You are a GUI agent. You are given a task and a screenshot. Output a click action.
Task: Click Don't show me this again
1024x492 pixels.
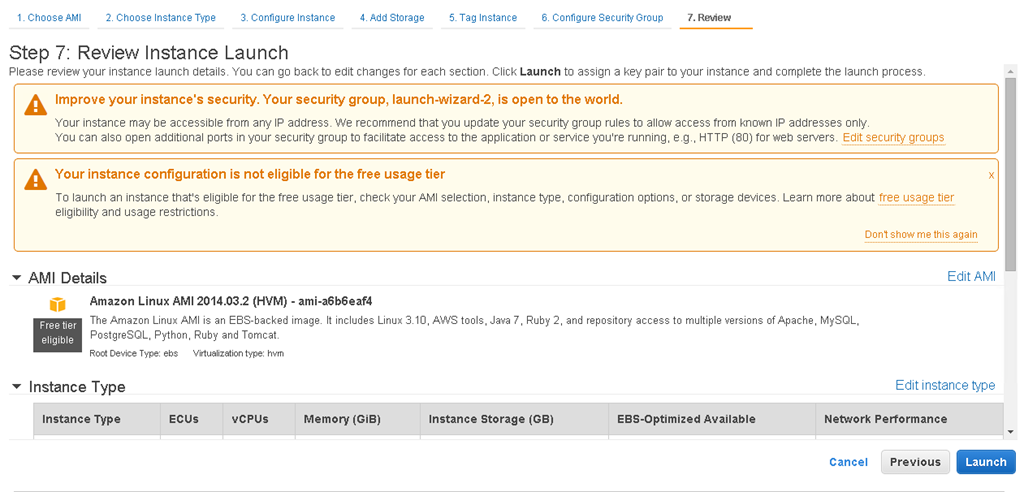921,235
